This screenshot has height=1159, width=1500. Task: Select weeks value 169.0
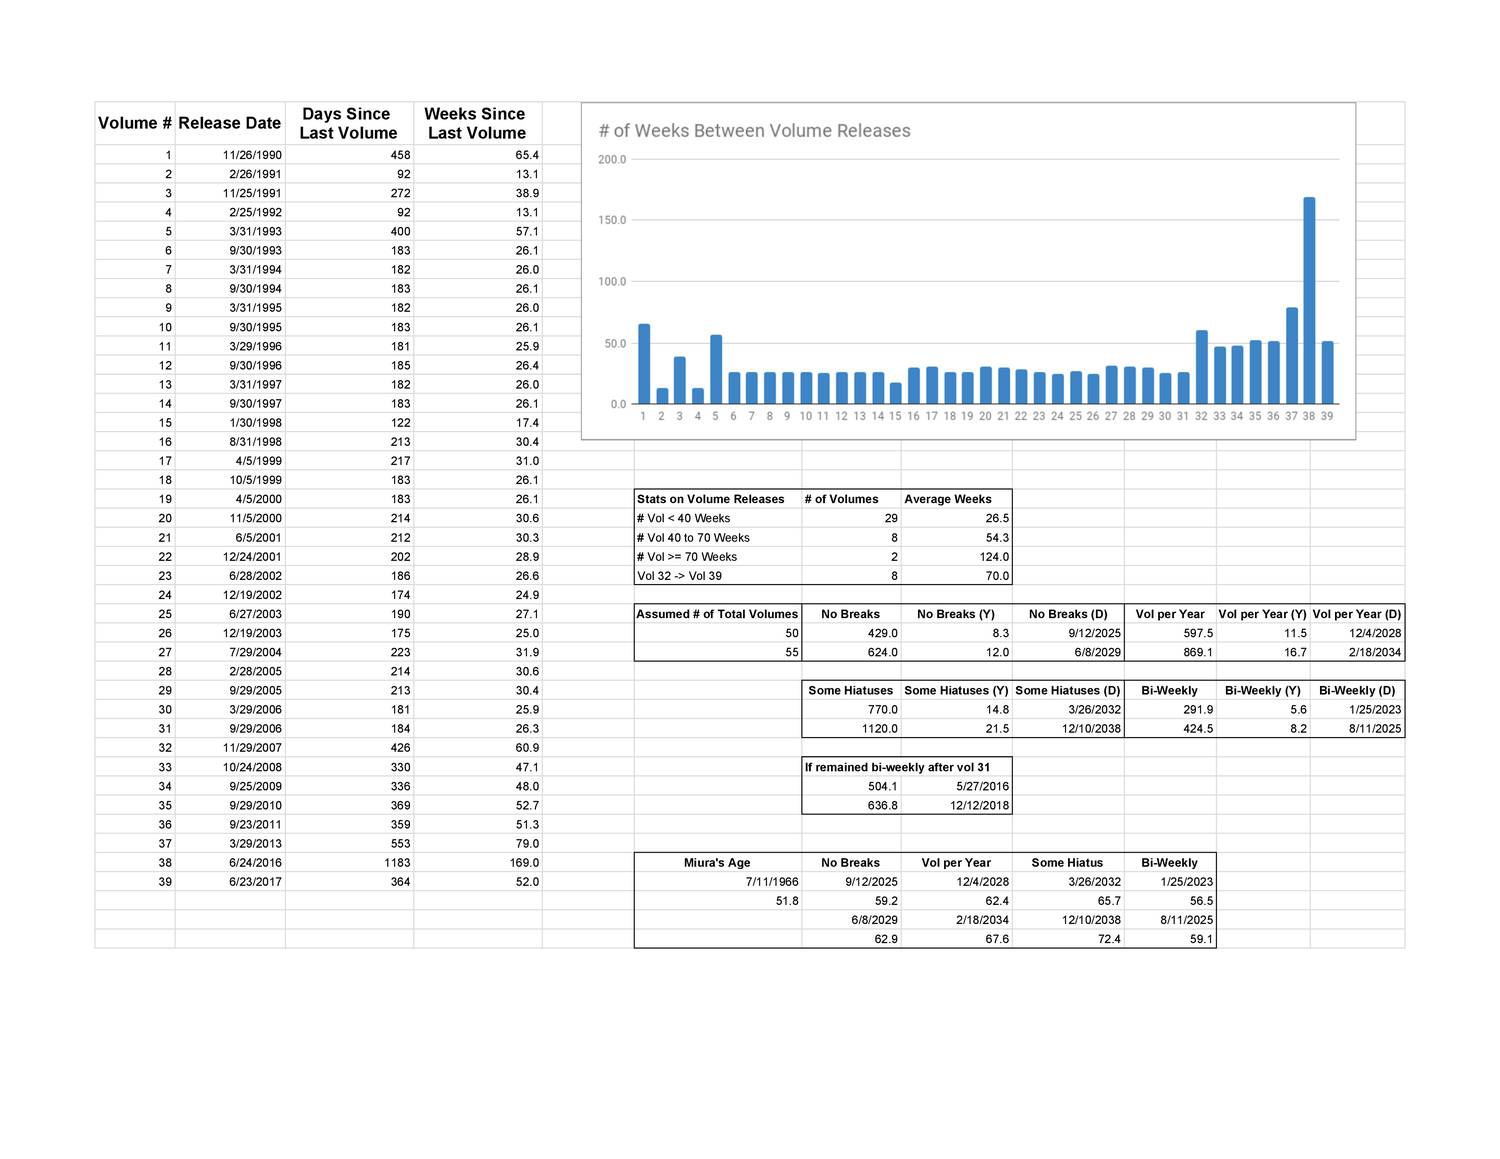coord(477,862)
